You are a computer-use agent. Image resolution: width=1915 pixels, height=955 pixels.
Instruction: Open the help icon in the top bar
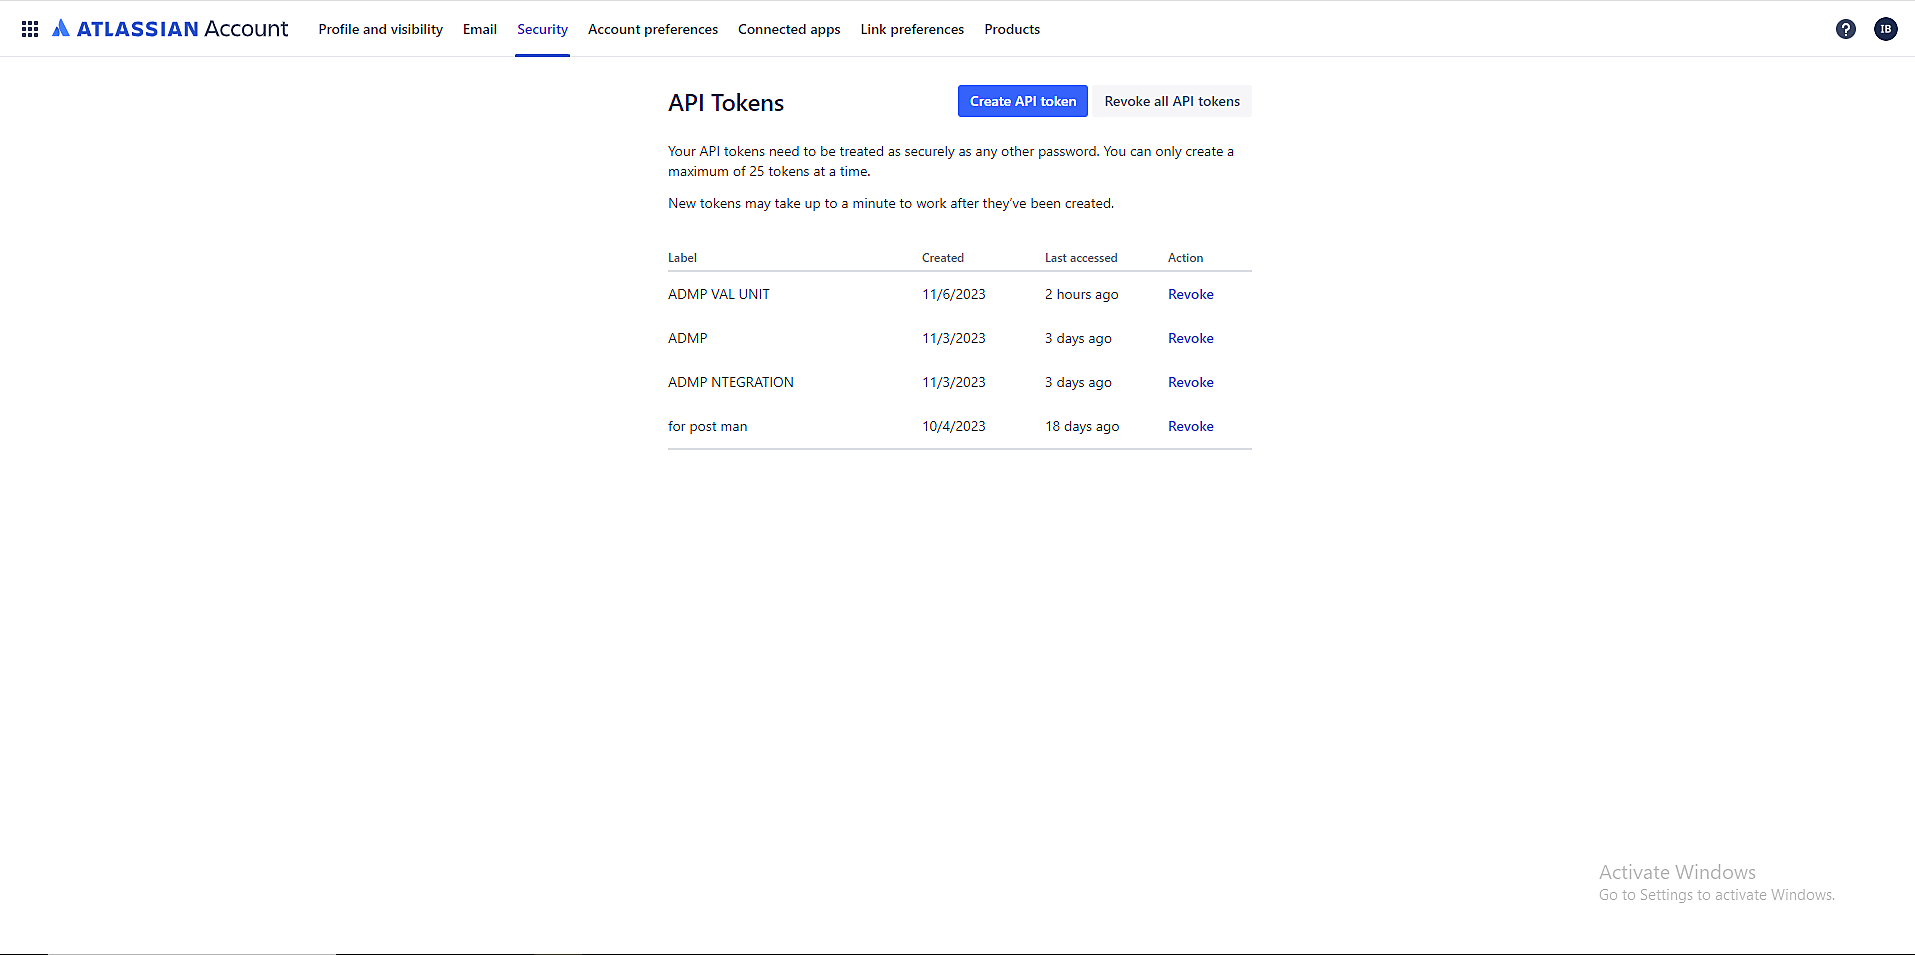coord(1845,29)
